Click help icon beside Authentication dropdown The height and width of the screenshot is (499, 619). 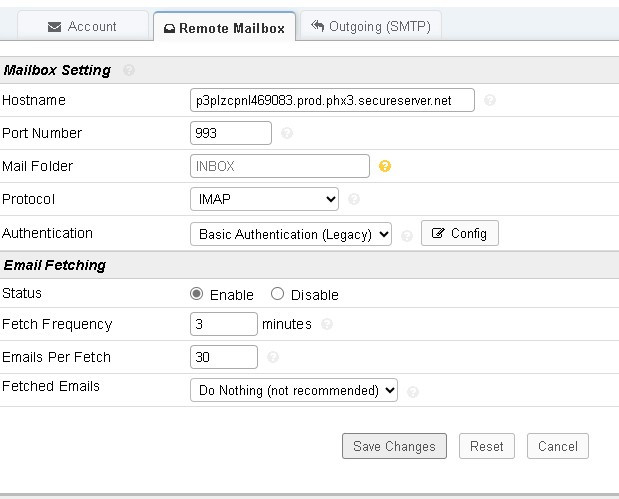pyautogui.click(x=407, y=235)
